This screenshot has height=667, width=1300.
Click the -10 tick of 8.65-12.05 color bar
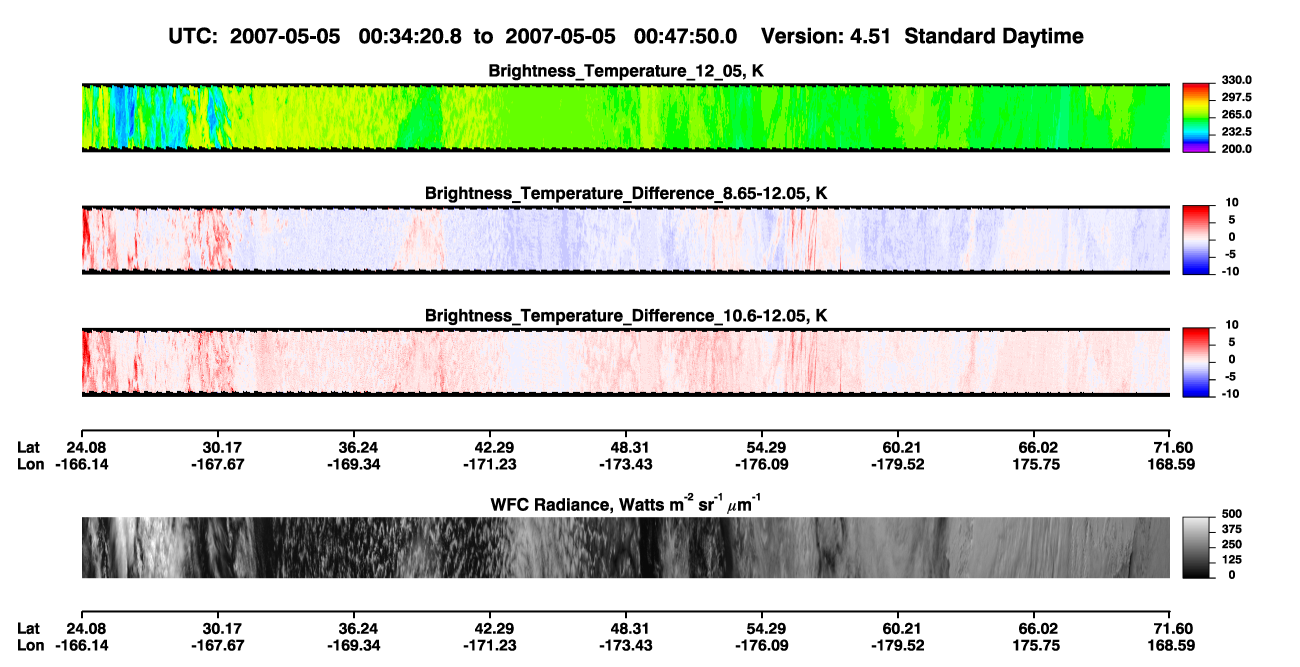pos(1230,270)
